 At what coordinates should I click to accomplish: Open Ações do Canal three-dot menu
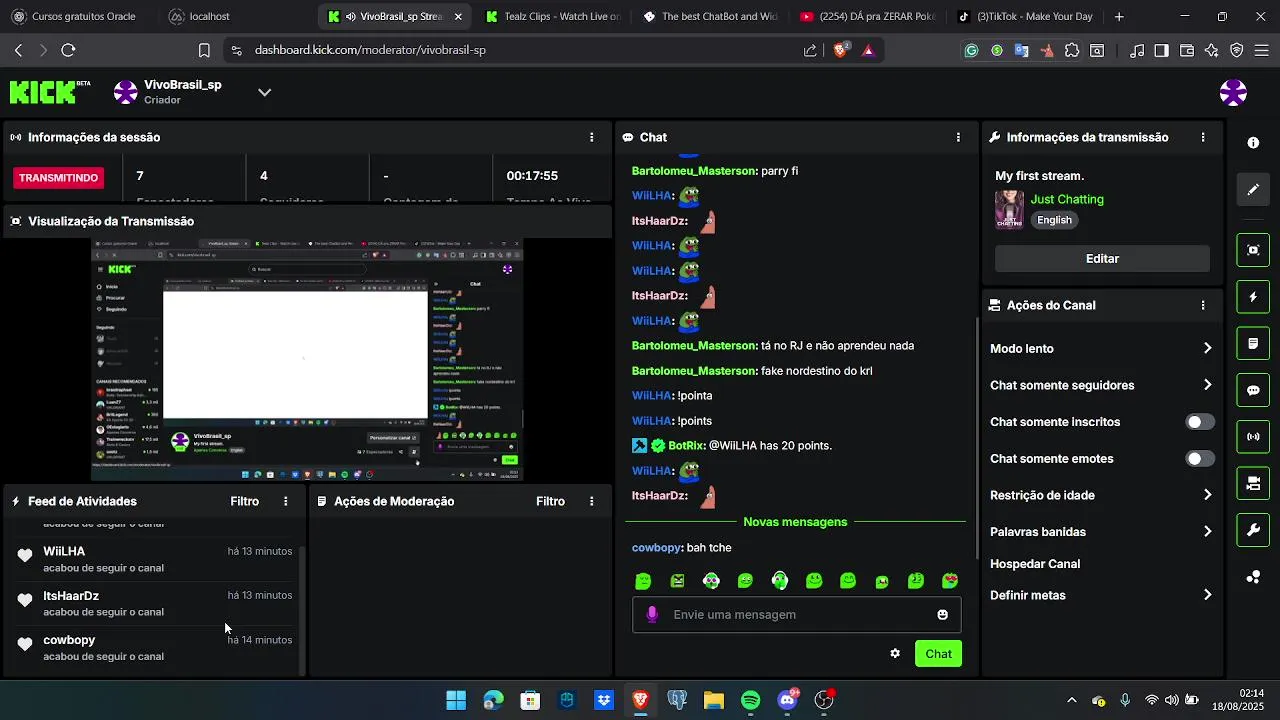pos(1203,305)
